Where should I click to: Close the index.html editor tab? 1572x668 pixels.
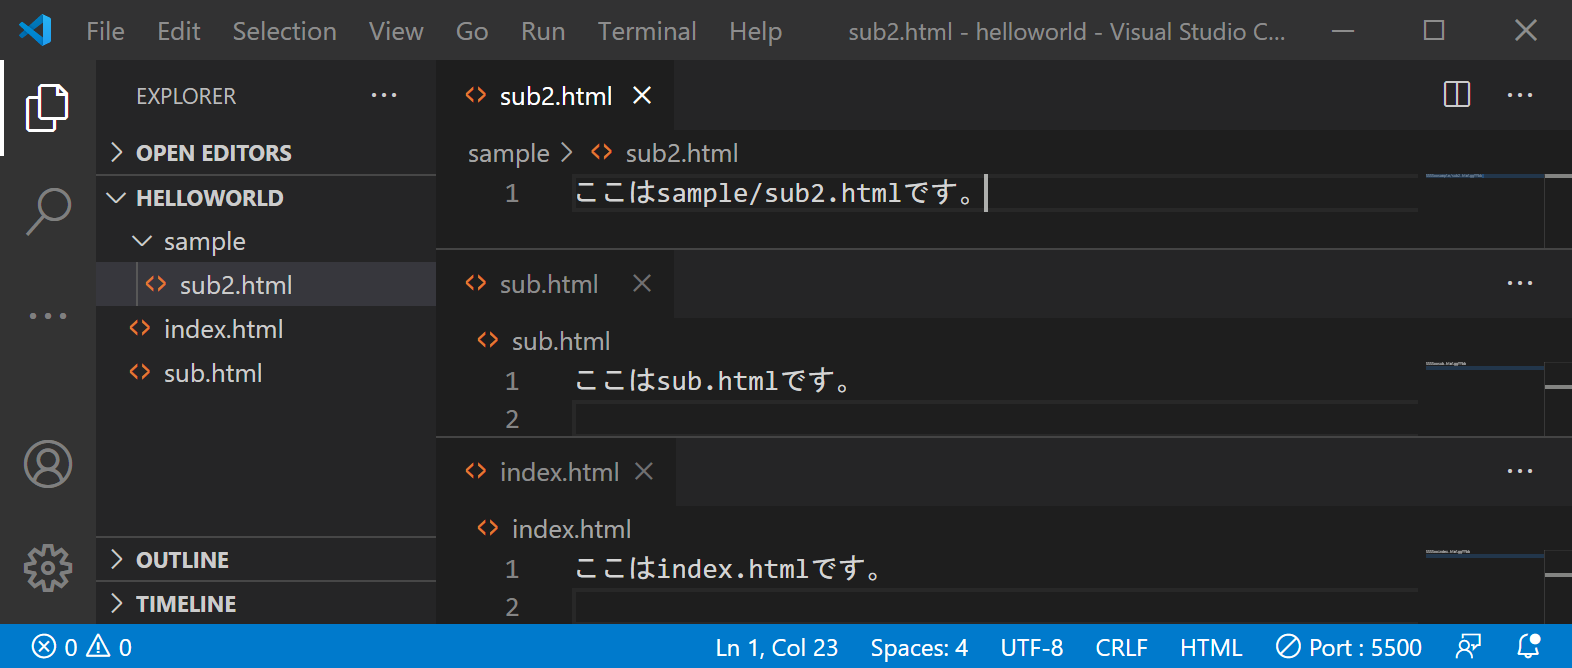(644, 472)
